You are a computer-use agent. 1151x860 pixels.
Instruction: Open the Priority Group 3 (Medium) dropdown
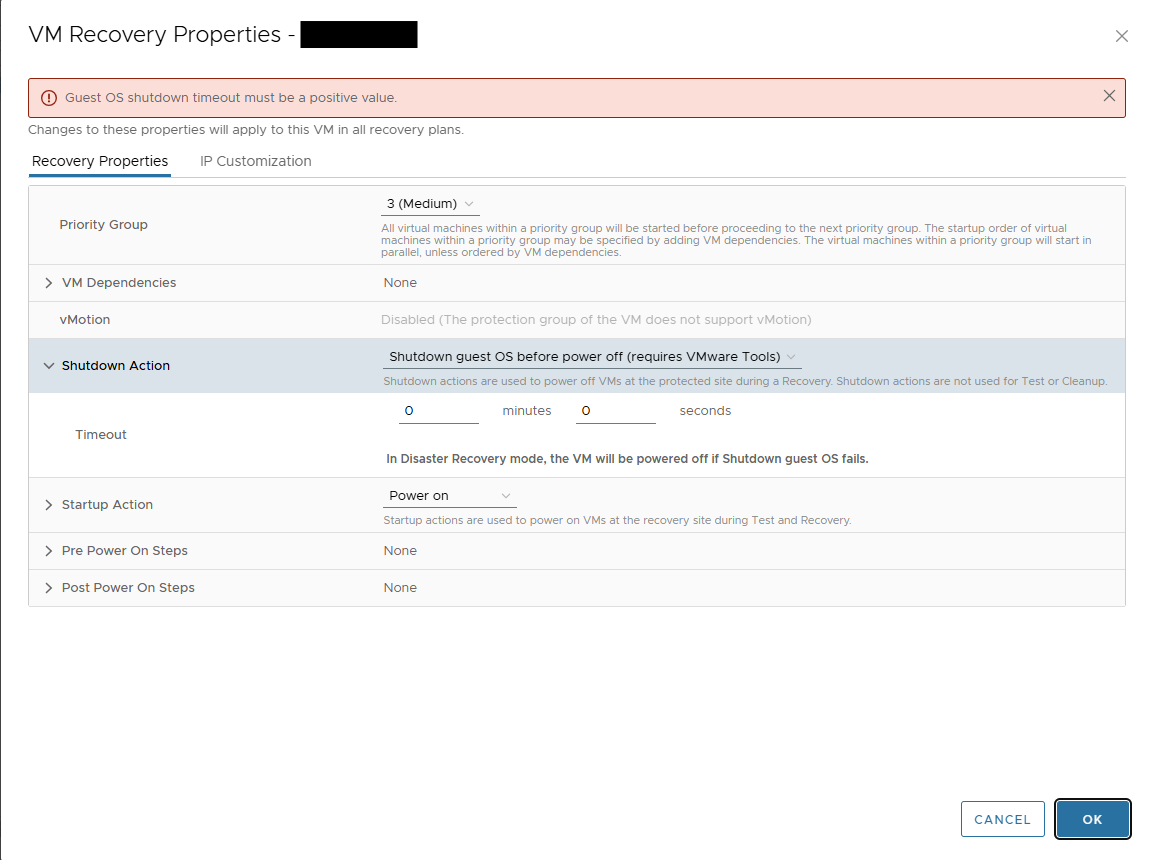tap(430, 204)
